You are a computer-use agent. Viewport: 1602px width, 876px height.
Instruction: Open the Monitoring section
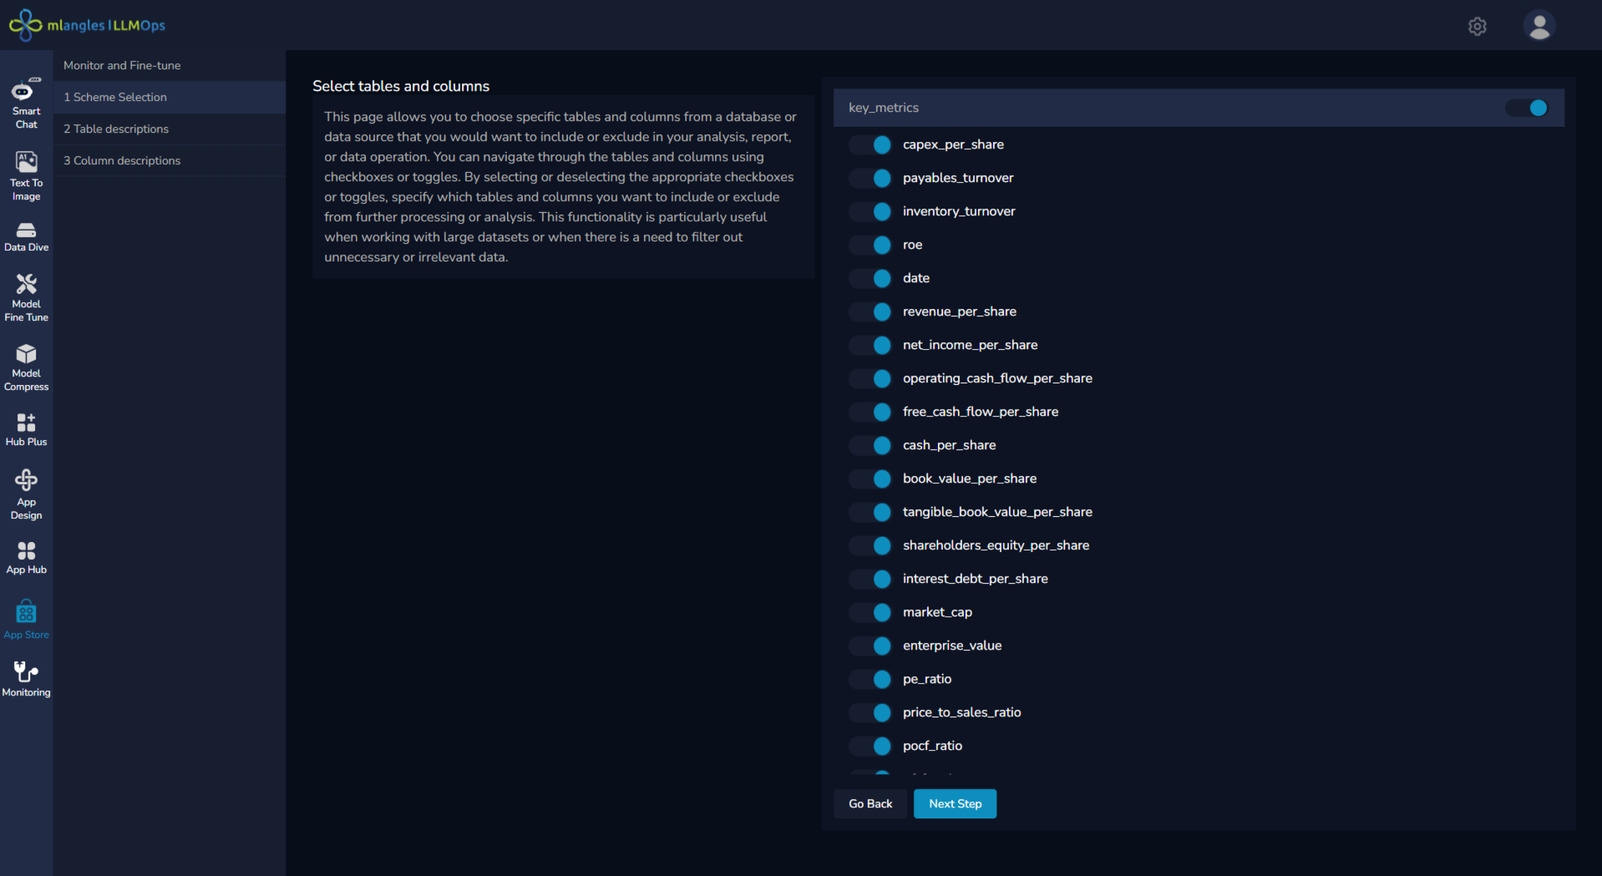click(x=26, y=679)
